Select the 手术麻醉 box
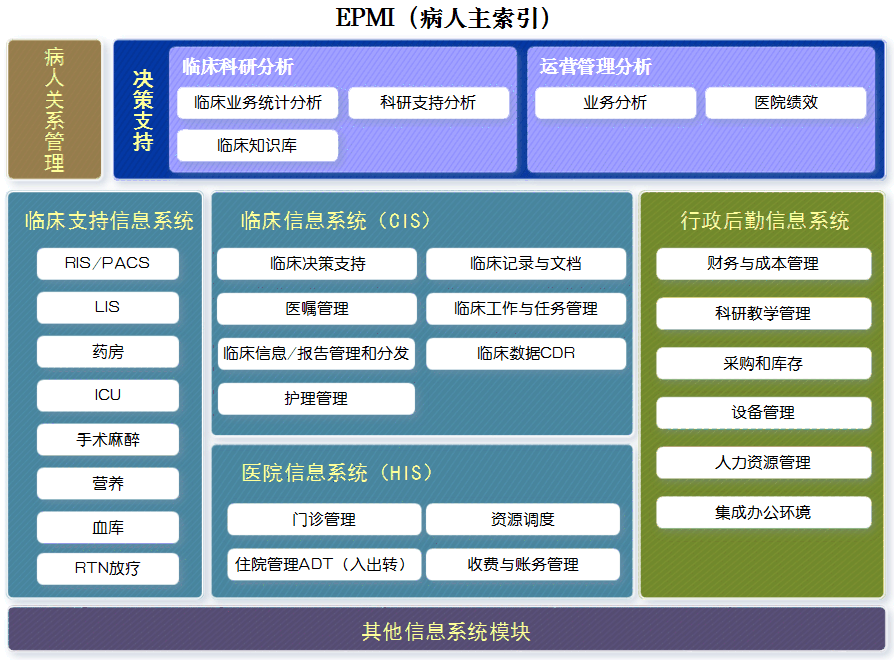The image size is (894, 660). pos(108,439)
